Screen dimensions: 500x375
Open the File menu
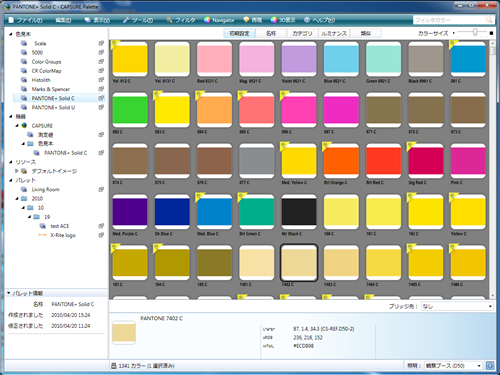[26, 20]
